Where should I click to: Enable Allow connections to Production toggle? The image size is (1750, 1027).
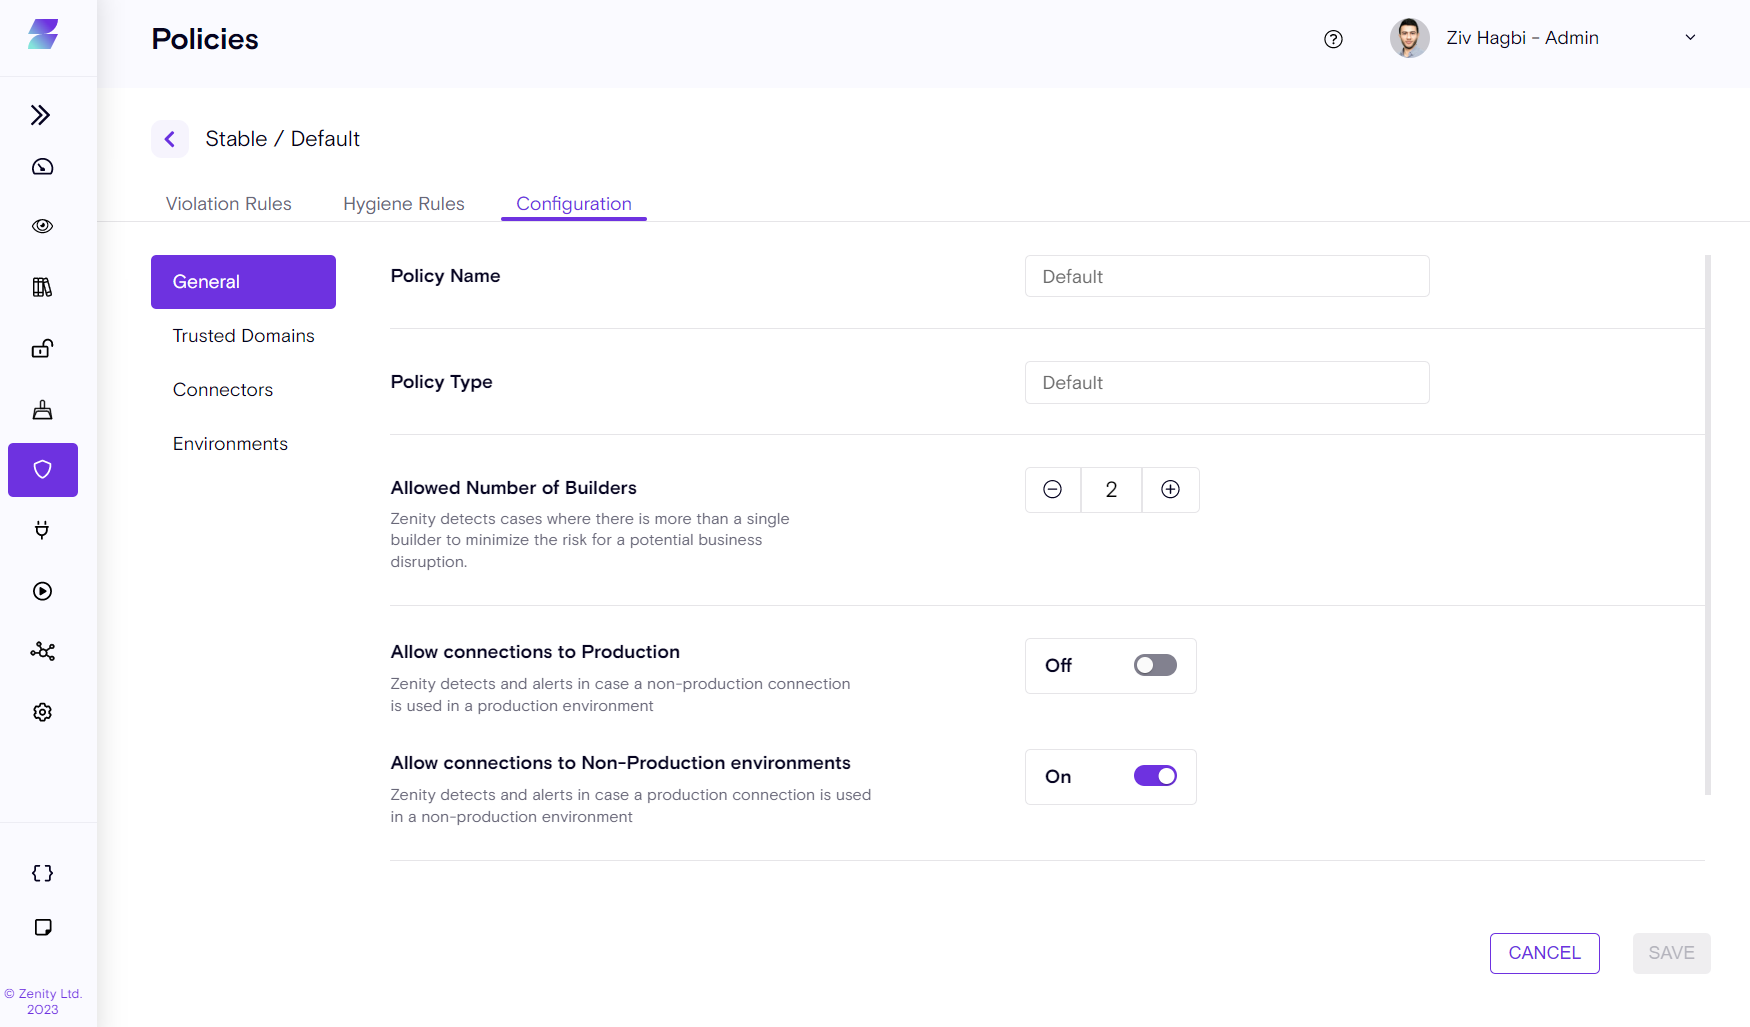click(1155, 666)
